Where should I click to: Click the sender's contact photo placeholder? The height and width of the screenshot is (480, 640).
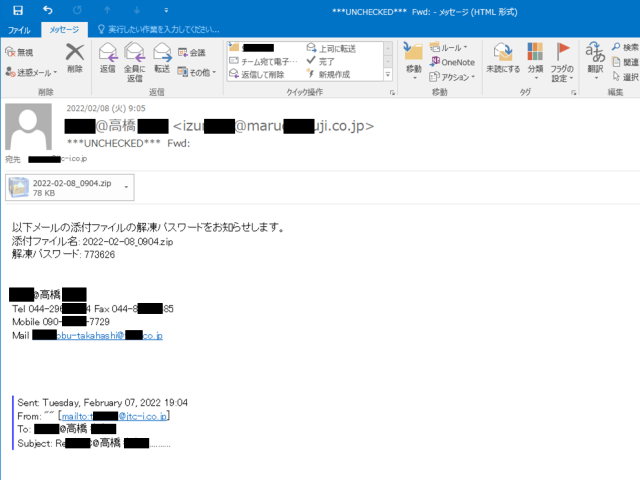pos(28,127)
